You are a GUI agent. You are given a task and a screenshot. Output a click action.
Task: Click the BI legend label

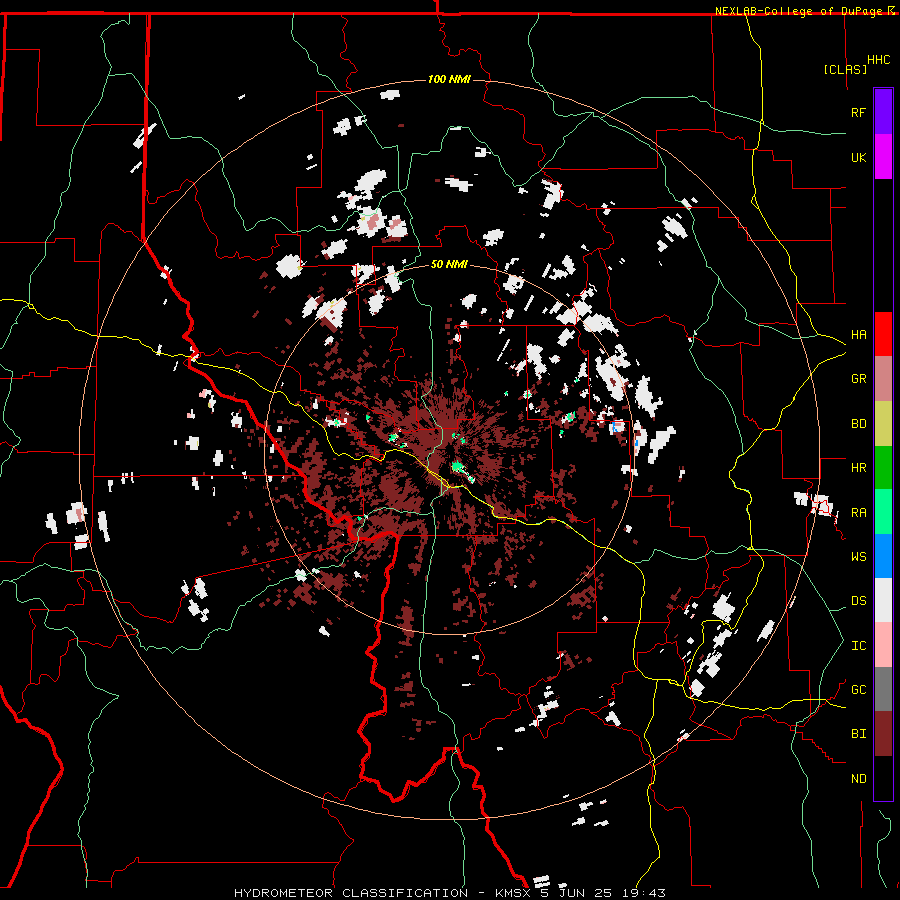click(858, 734)
